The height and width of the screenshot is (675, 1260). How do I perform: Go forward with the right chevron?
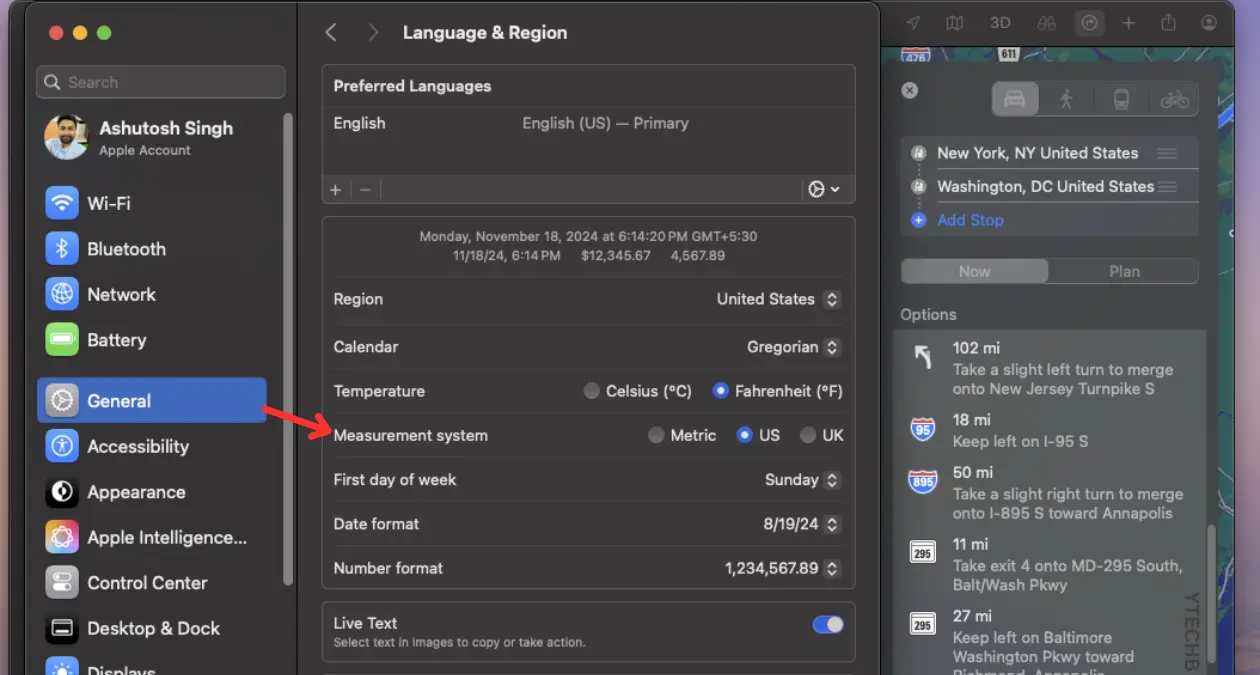373,33
